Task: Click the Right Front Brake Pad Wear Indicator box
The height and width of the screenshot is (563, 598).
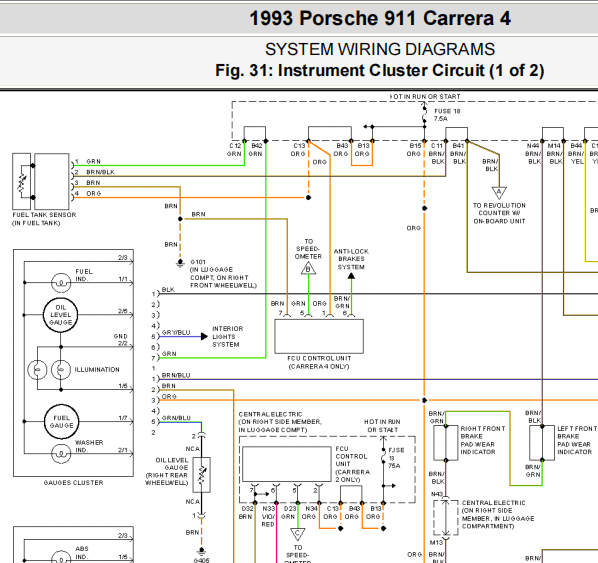Action: point(446,443)
